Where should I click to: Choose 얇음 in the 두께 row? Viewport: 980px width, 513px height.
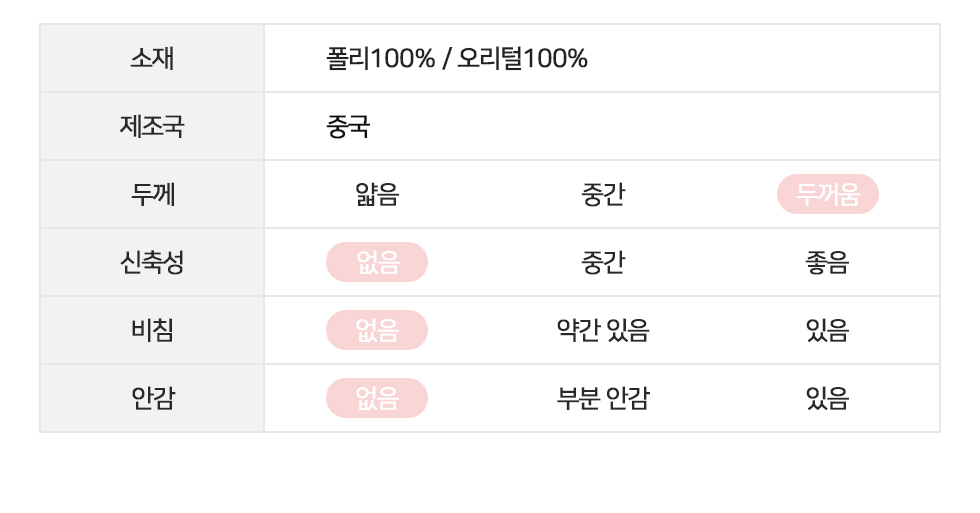pos(377,194)
